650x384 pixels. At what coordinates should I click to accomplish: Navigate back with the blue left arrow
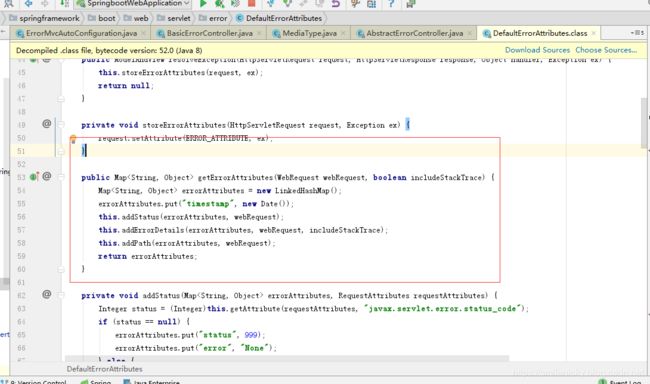click(28, 4)
